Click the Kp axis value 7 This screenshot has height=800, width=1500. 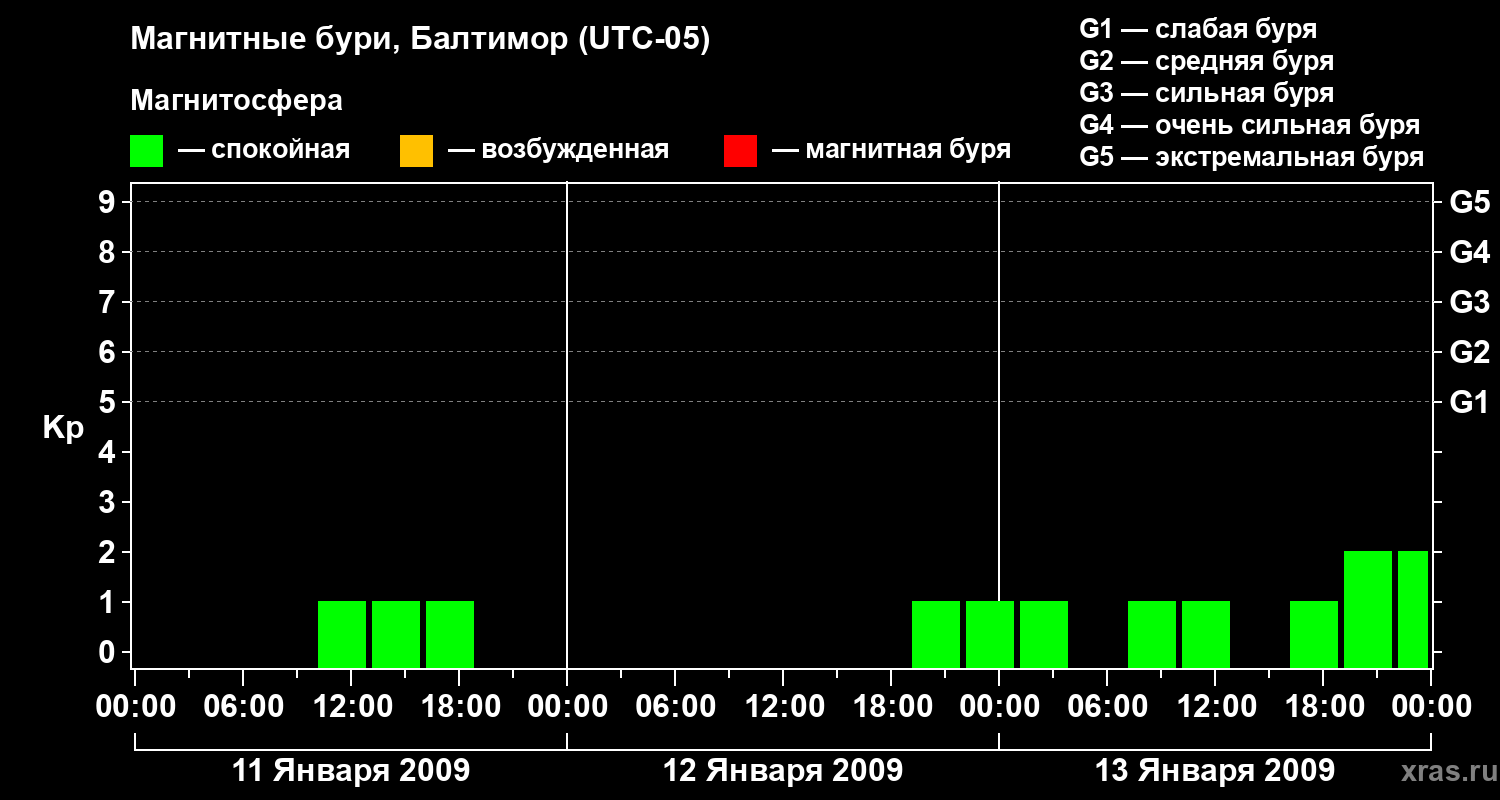[108, 302]
